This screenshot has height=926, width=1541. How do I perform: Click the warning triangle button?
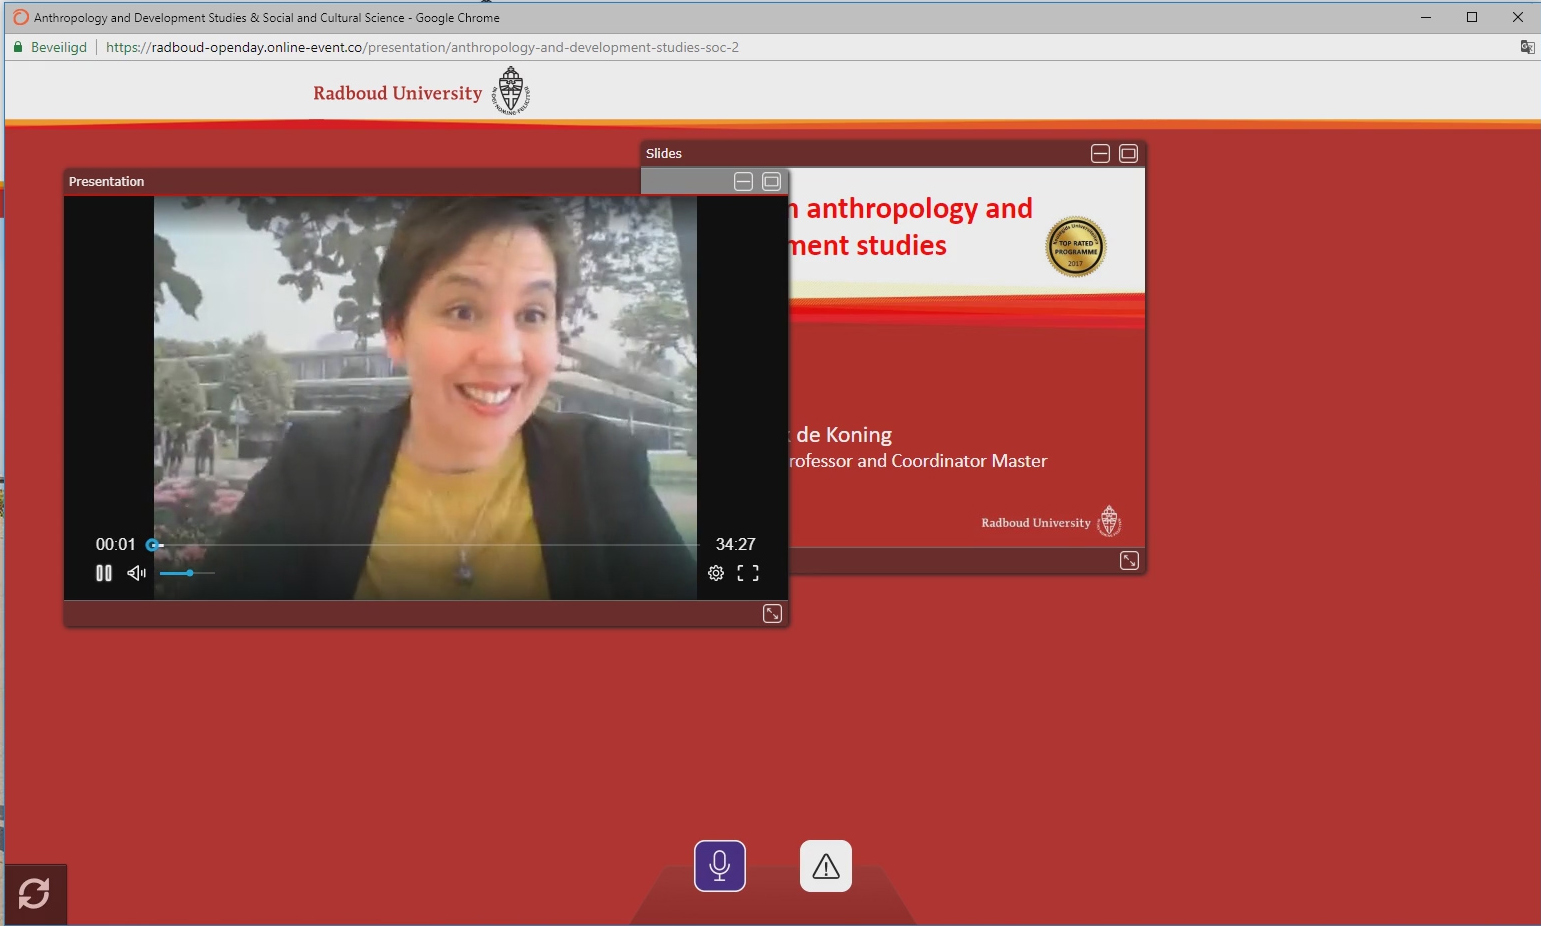pos(826,866)
